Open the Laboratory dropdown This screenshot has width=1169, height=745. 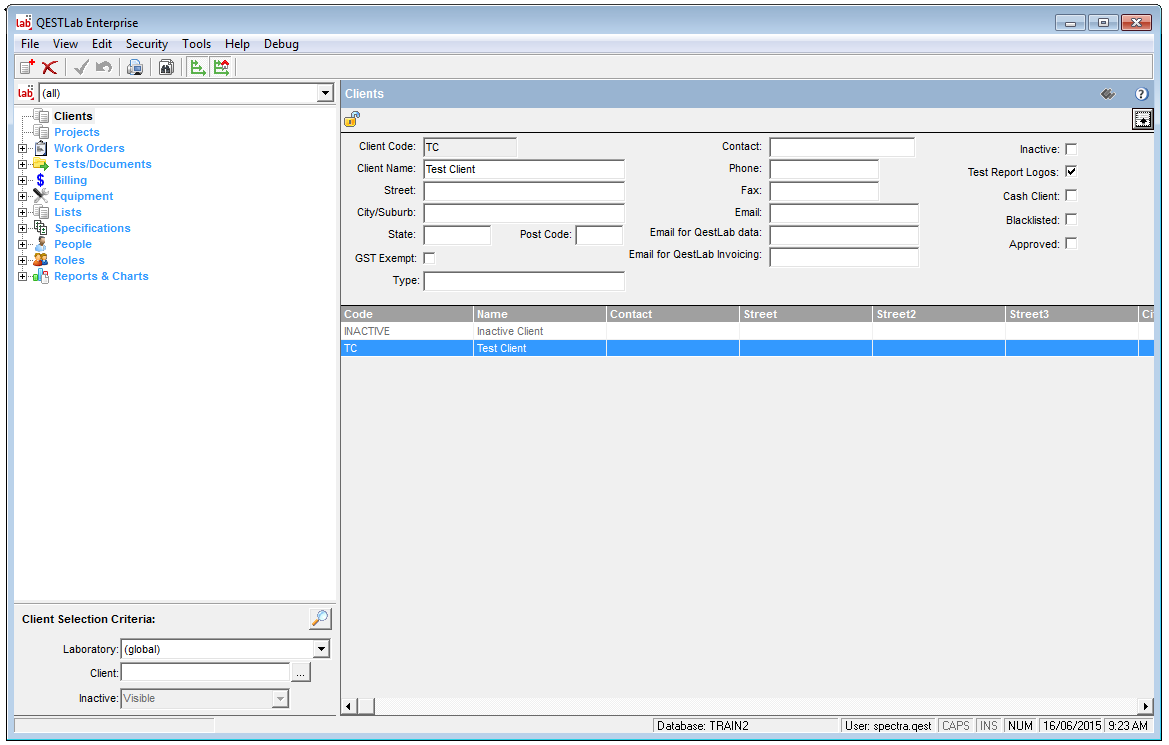[x=320, y=649]
